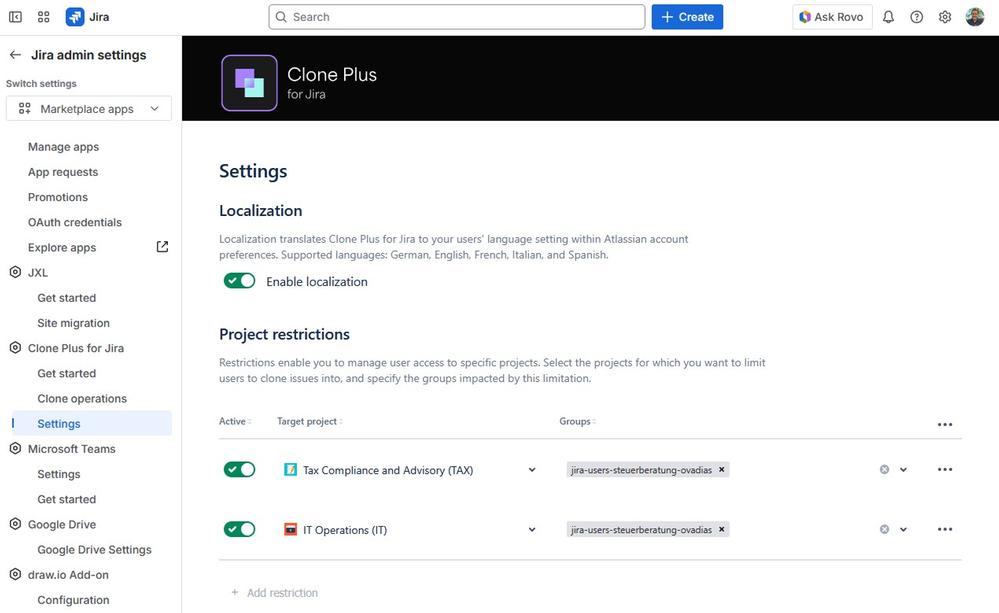This screenshot has width=999, height=613.
Task: Open Get started under Clone Plus for Jira
Action: coord(66,372)
